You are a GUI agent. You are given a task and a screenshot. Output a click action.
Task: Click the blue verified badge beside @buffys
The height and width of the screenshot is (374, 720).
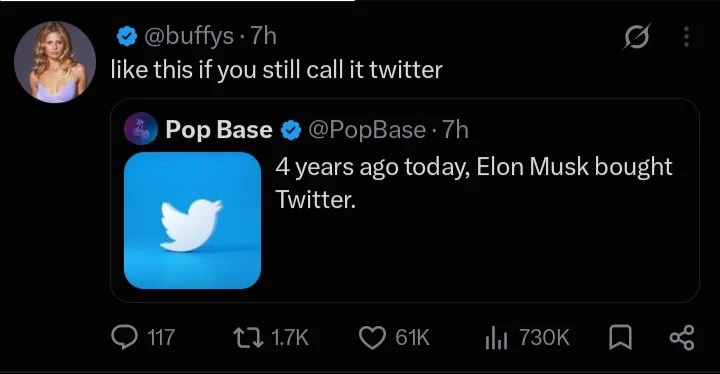(127, 36)
